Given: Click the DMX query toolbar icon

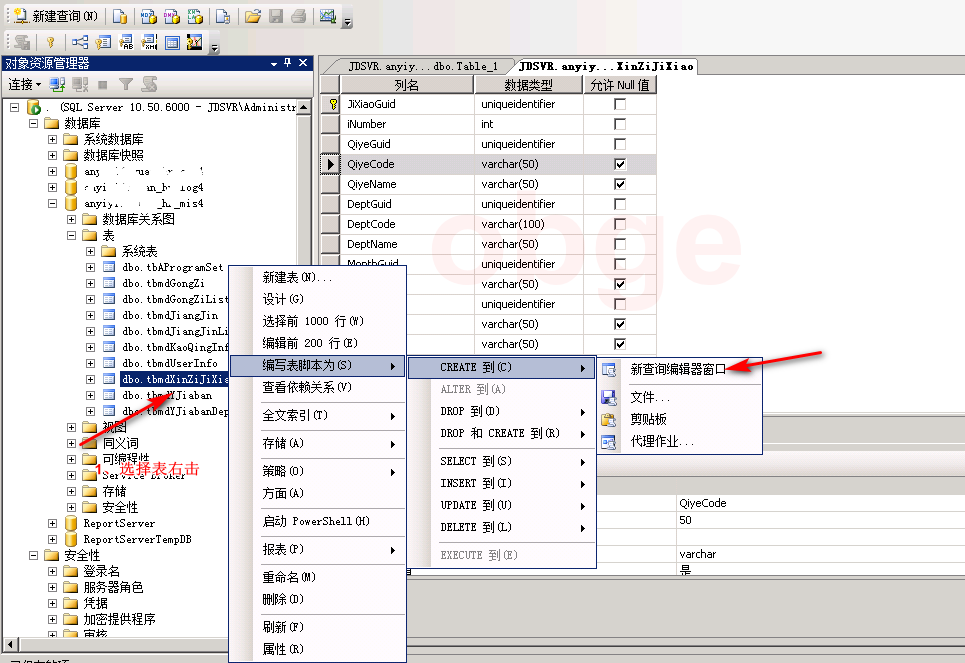Looking at the screenshot, I should coord(172,16).
